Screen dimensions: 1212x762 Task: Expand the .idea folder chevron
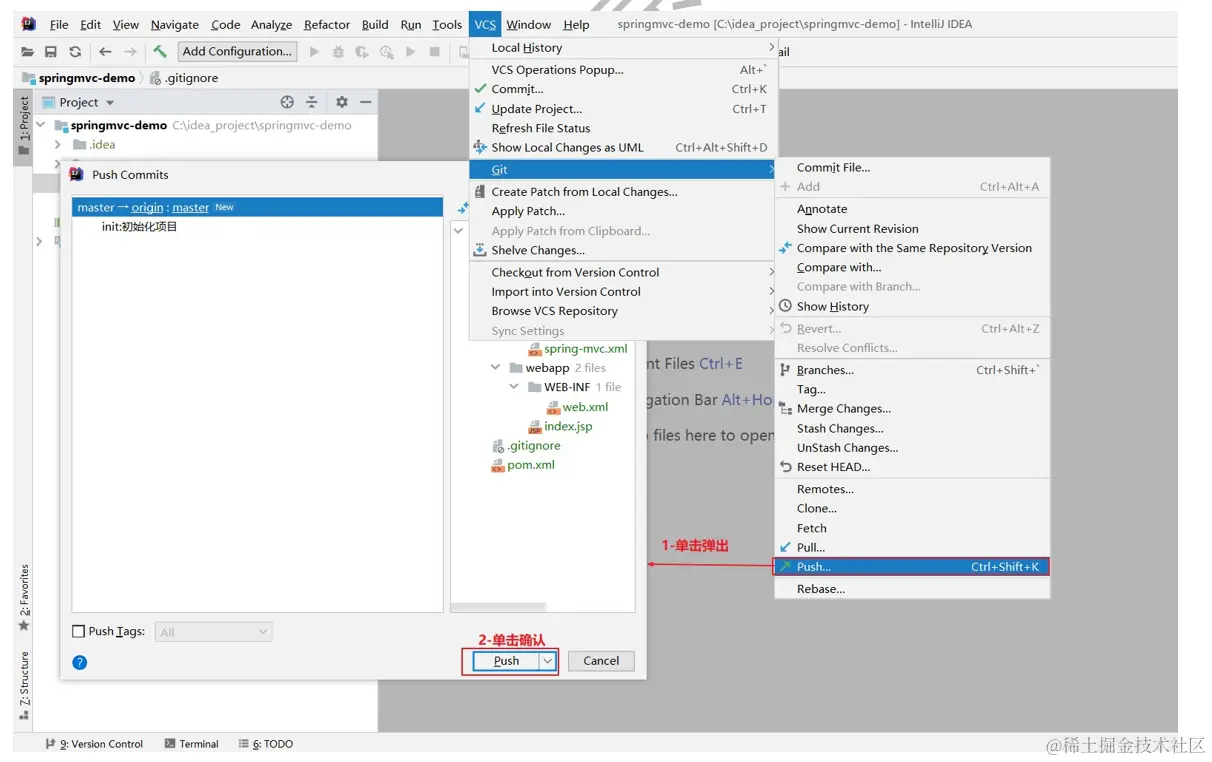(59, 145)
